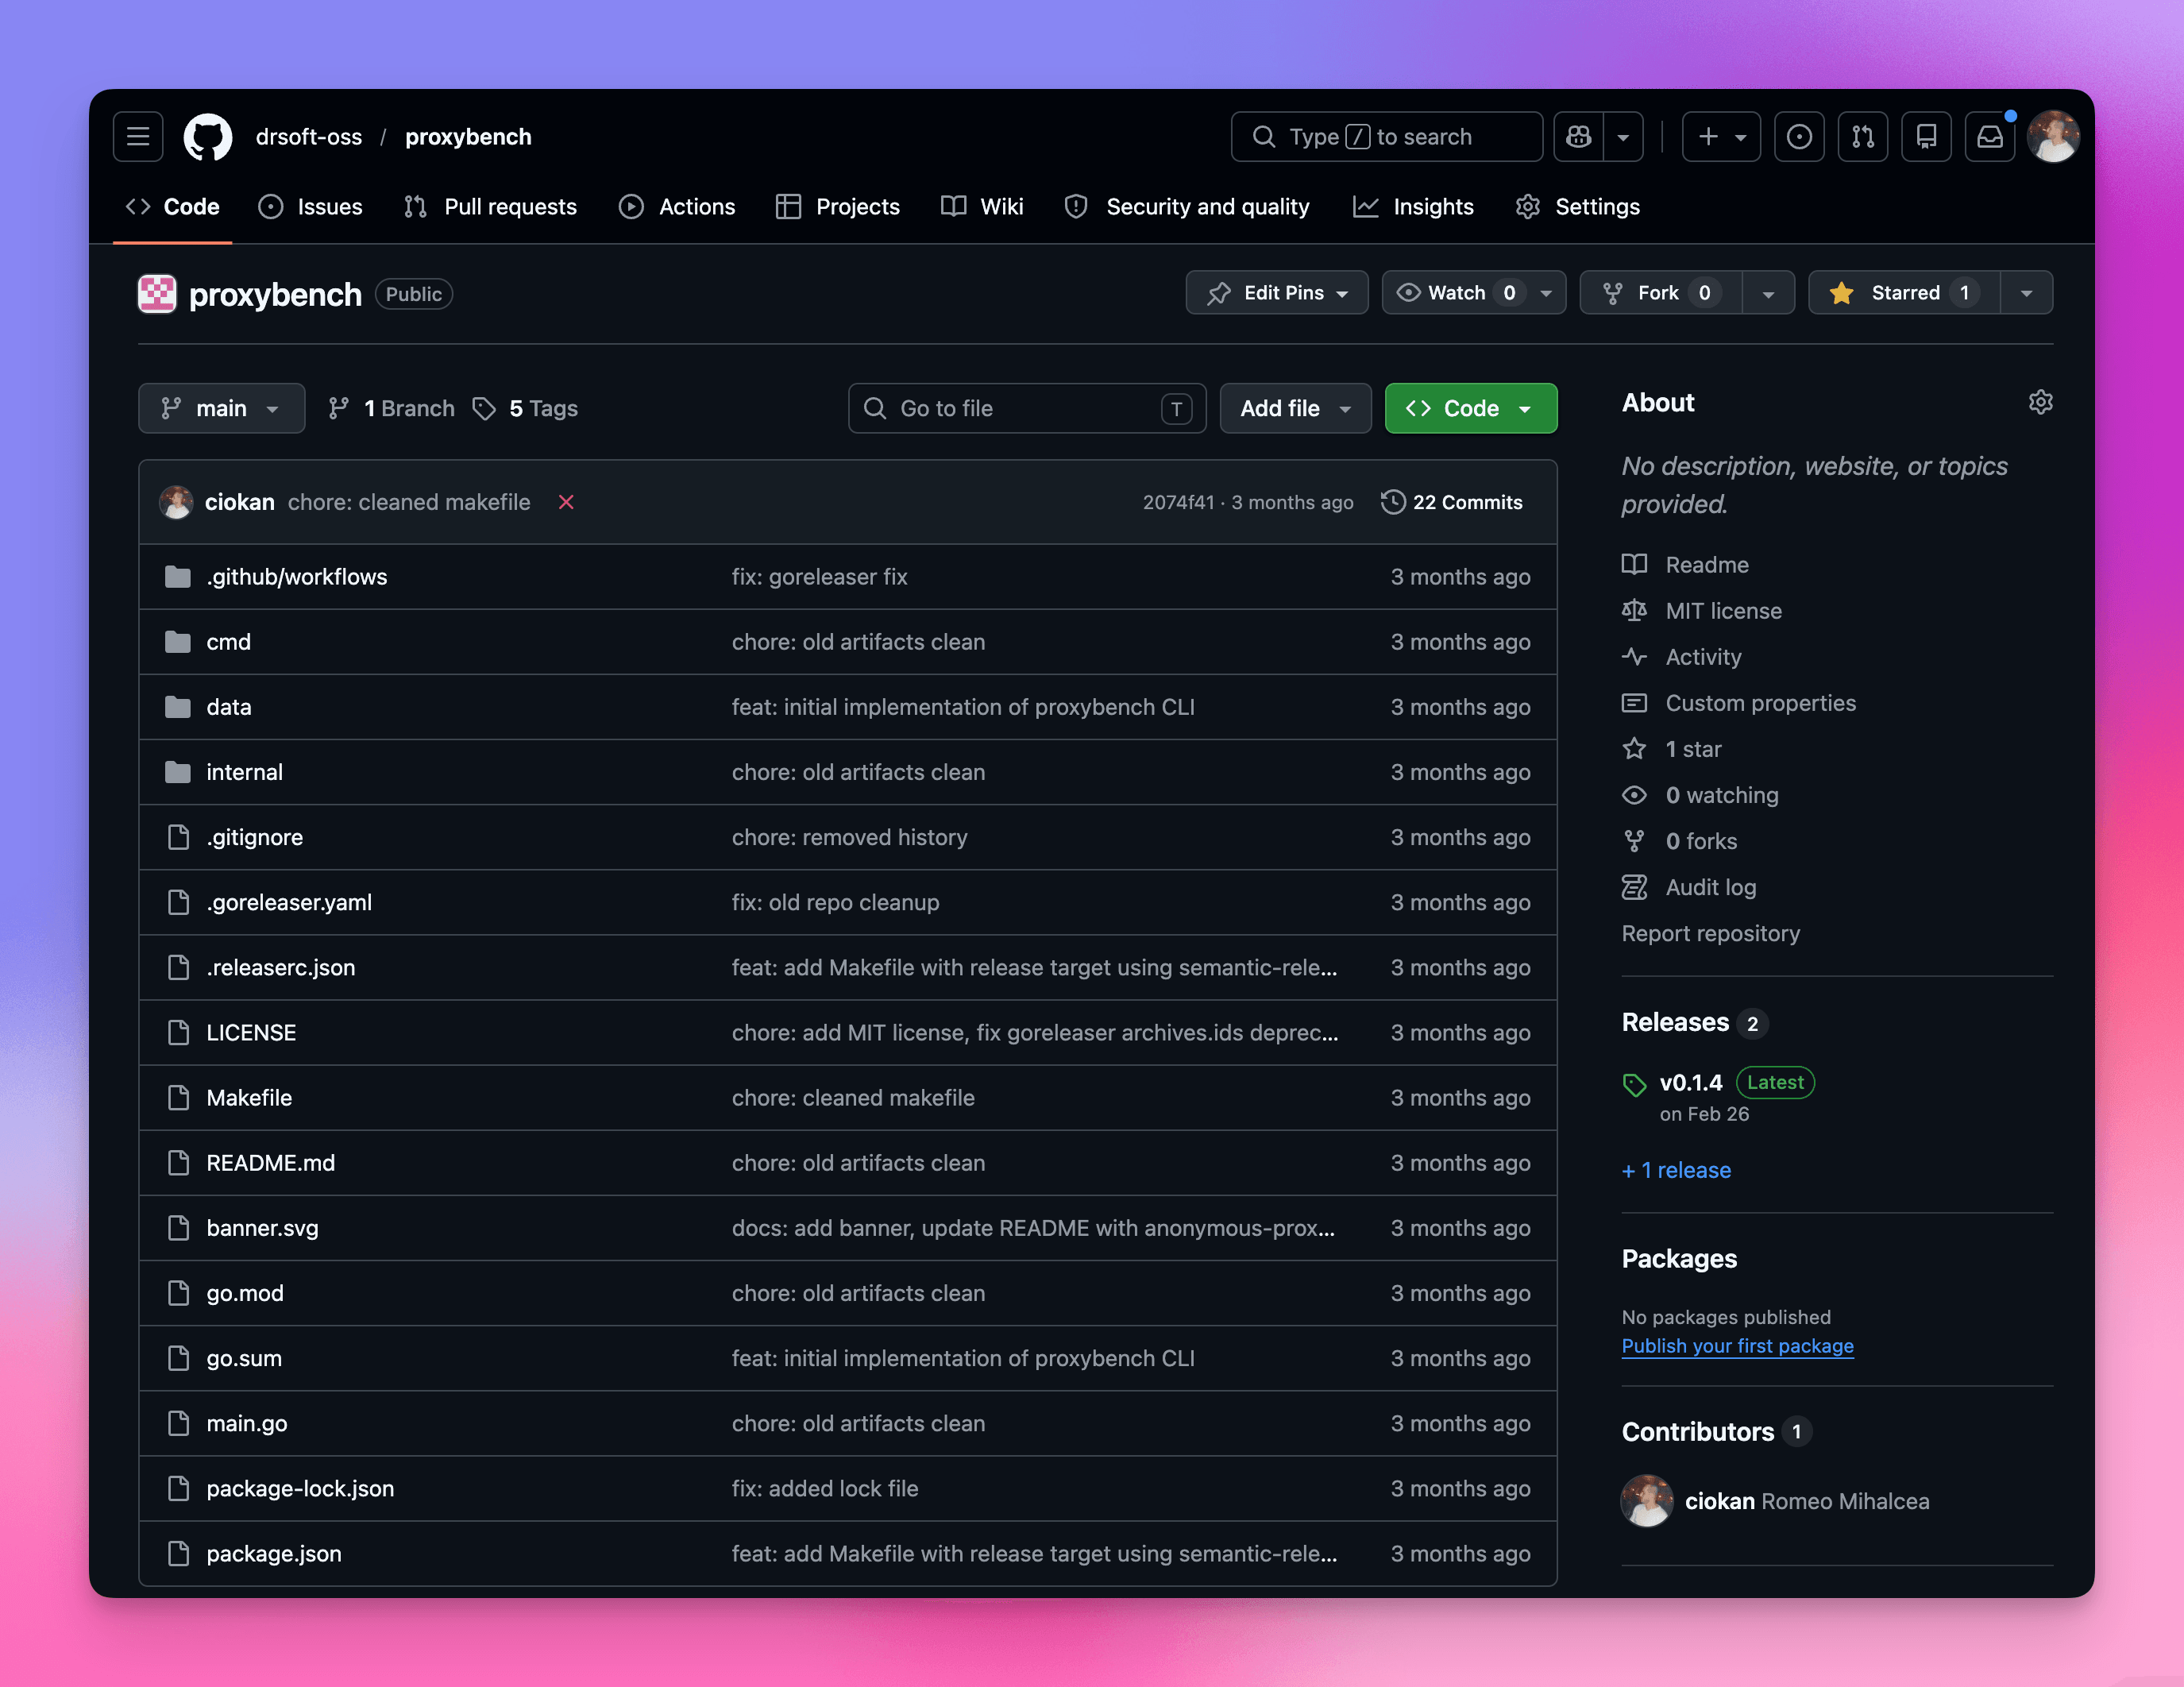
Task: Expand the create new plus dropdown
Action: (x=1721, y=137)
